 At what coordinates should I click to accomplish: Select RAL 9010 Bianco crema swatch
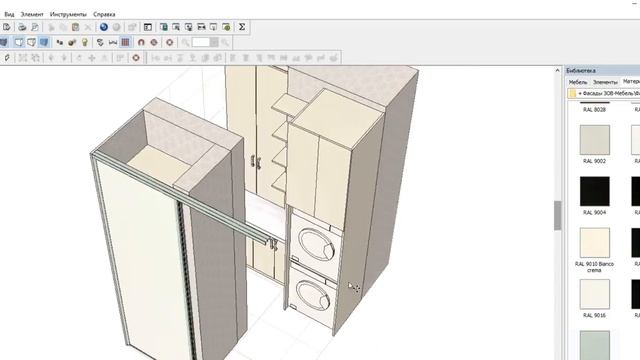tap(594, 242)
